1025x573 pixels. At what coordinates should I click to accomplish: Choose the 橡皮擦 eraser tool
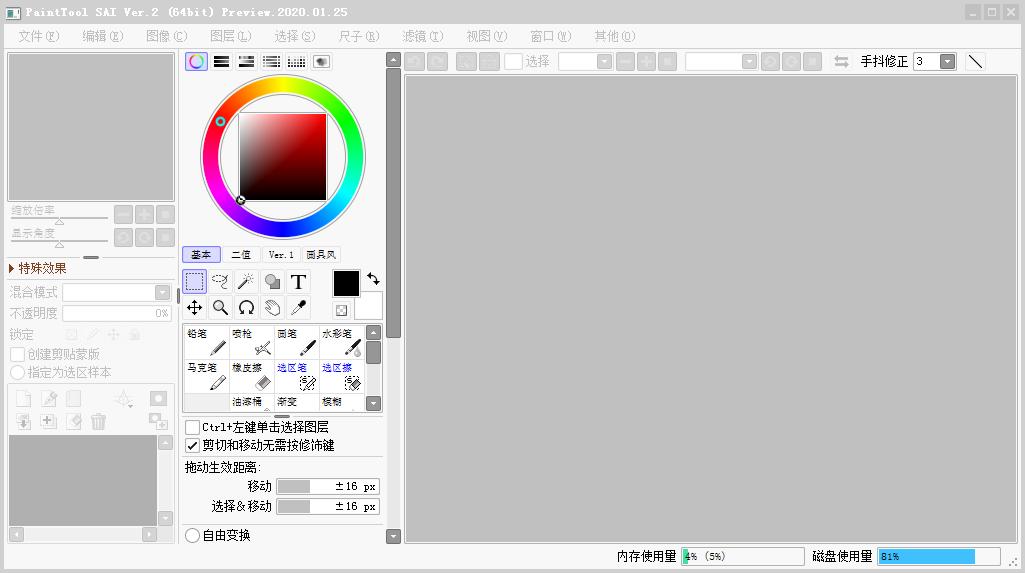point(252,376)
